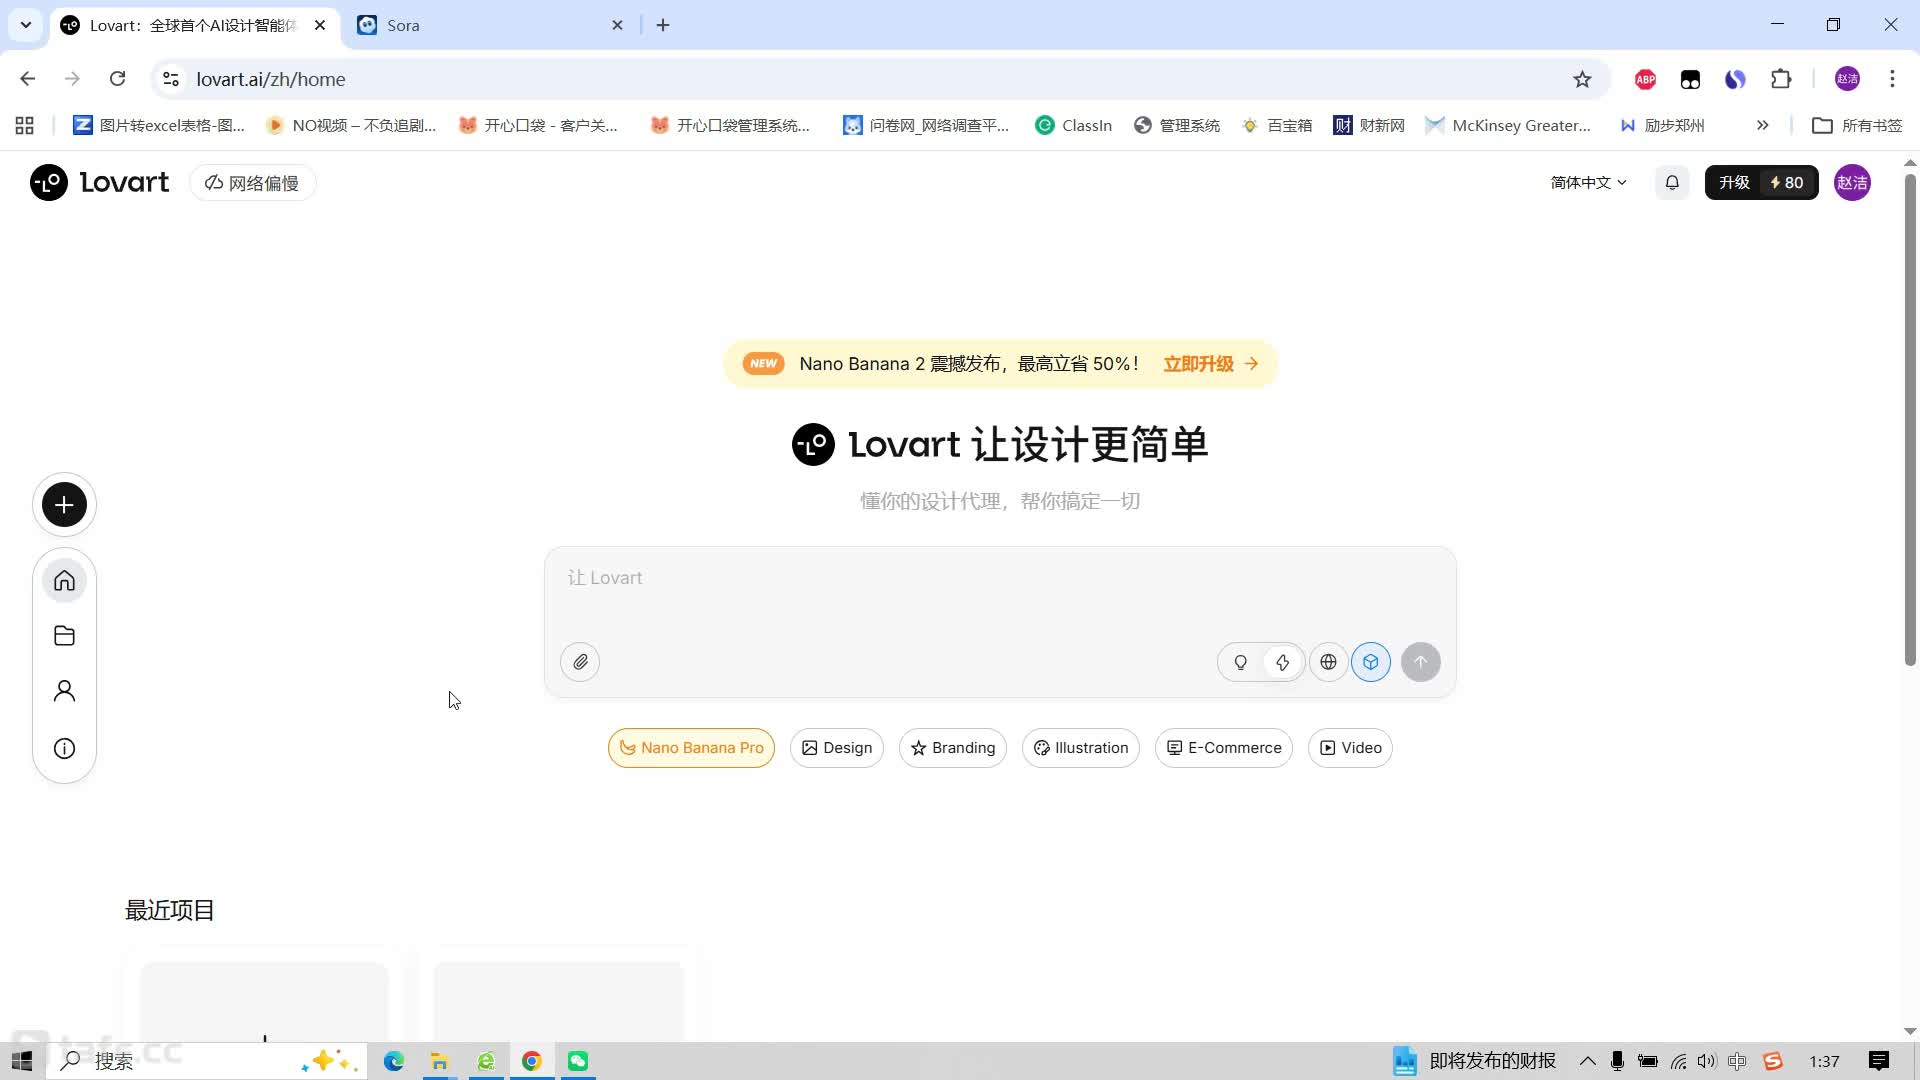Open the 财新网 bookmark
The height and width of the screenshot is (1080, 1920).
pos(1370,125)
